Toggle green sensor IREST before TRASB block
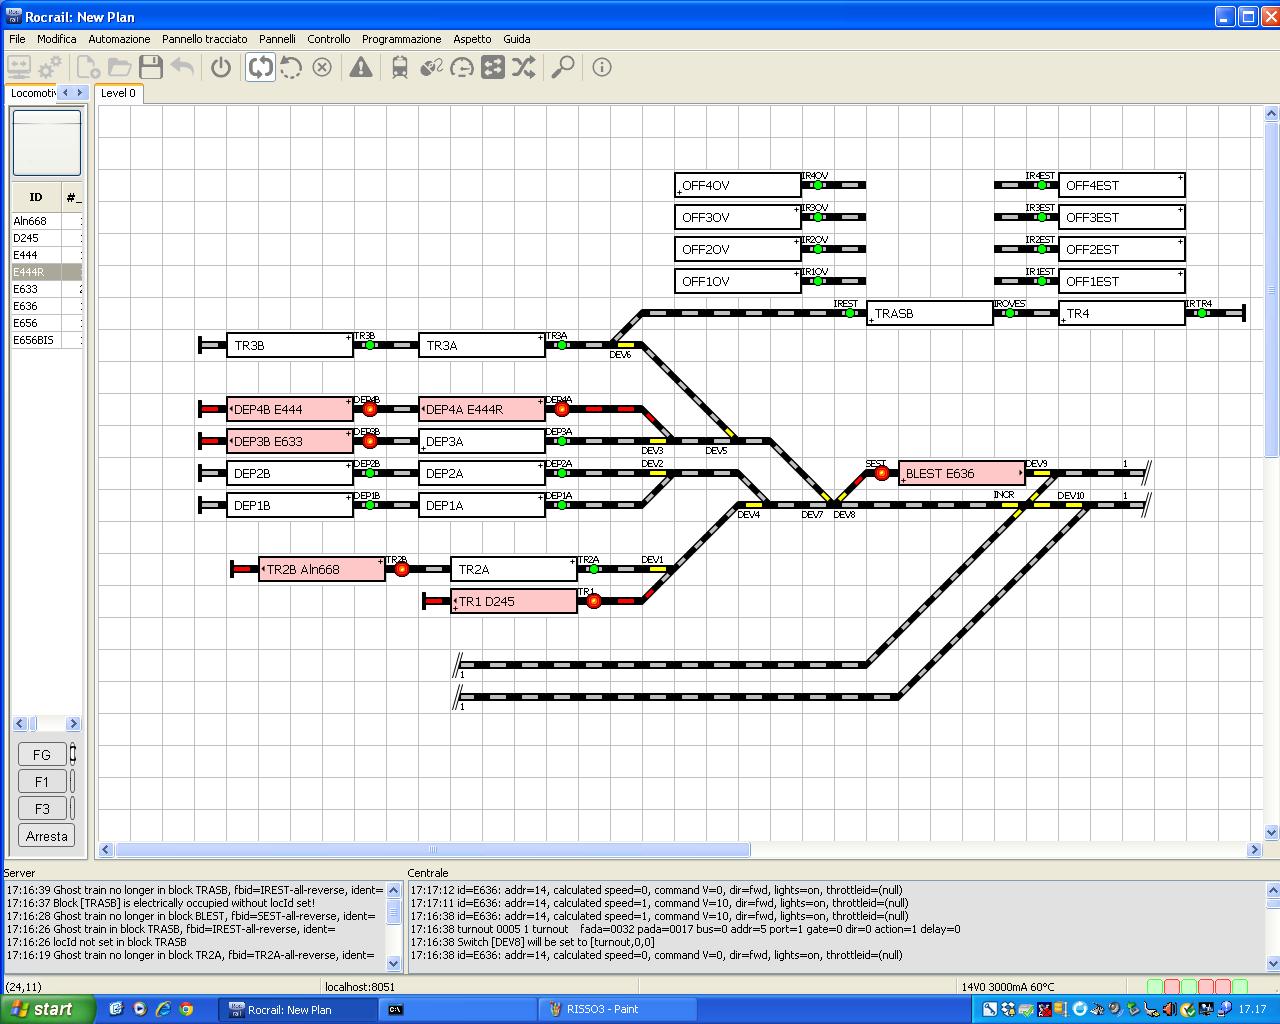Screen dimensions: 1280x1024 pyautogui.click(x=849, y=313)
